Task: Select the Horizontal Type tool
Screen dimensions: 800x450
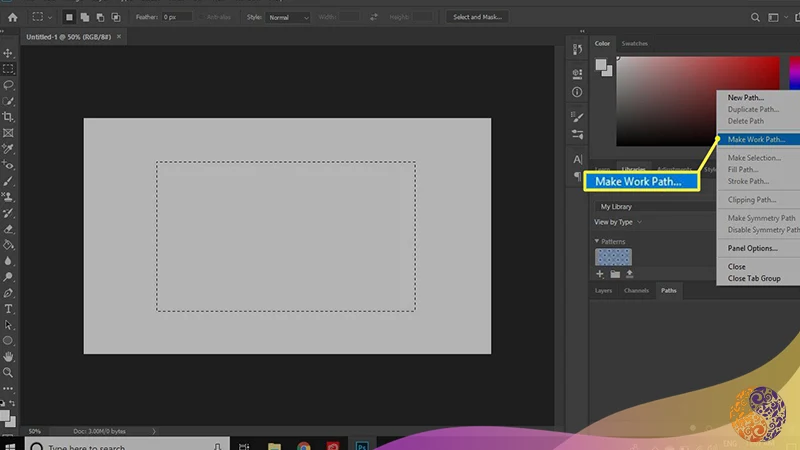Action: [9, 309]
